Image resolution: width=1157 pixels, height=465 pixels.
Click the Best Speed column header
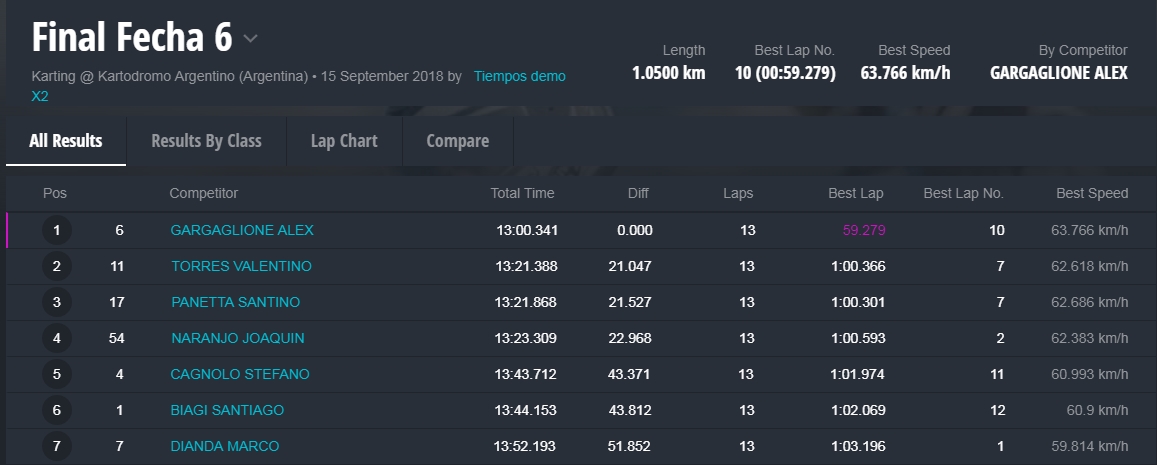(x=1092, y=193)
